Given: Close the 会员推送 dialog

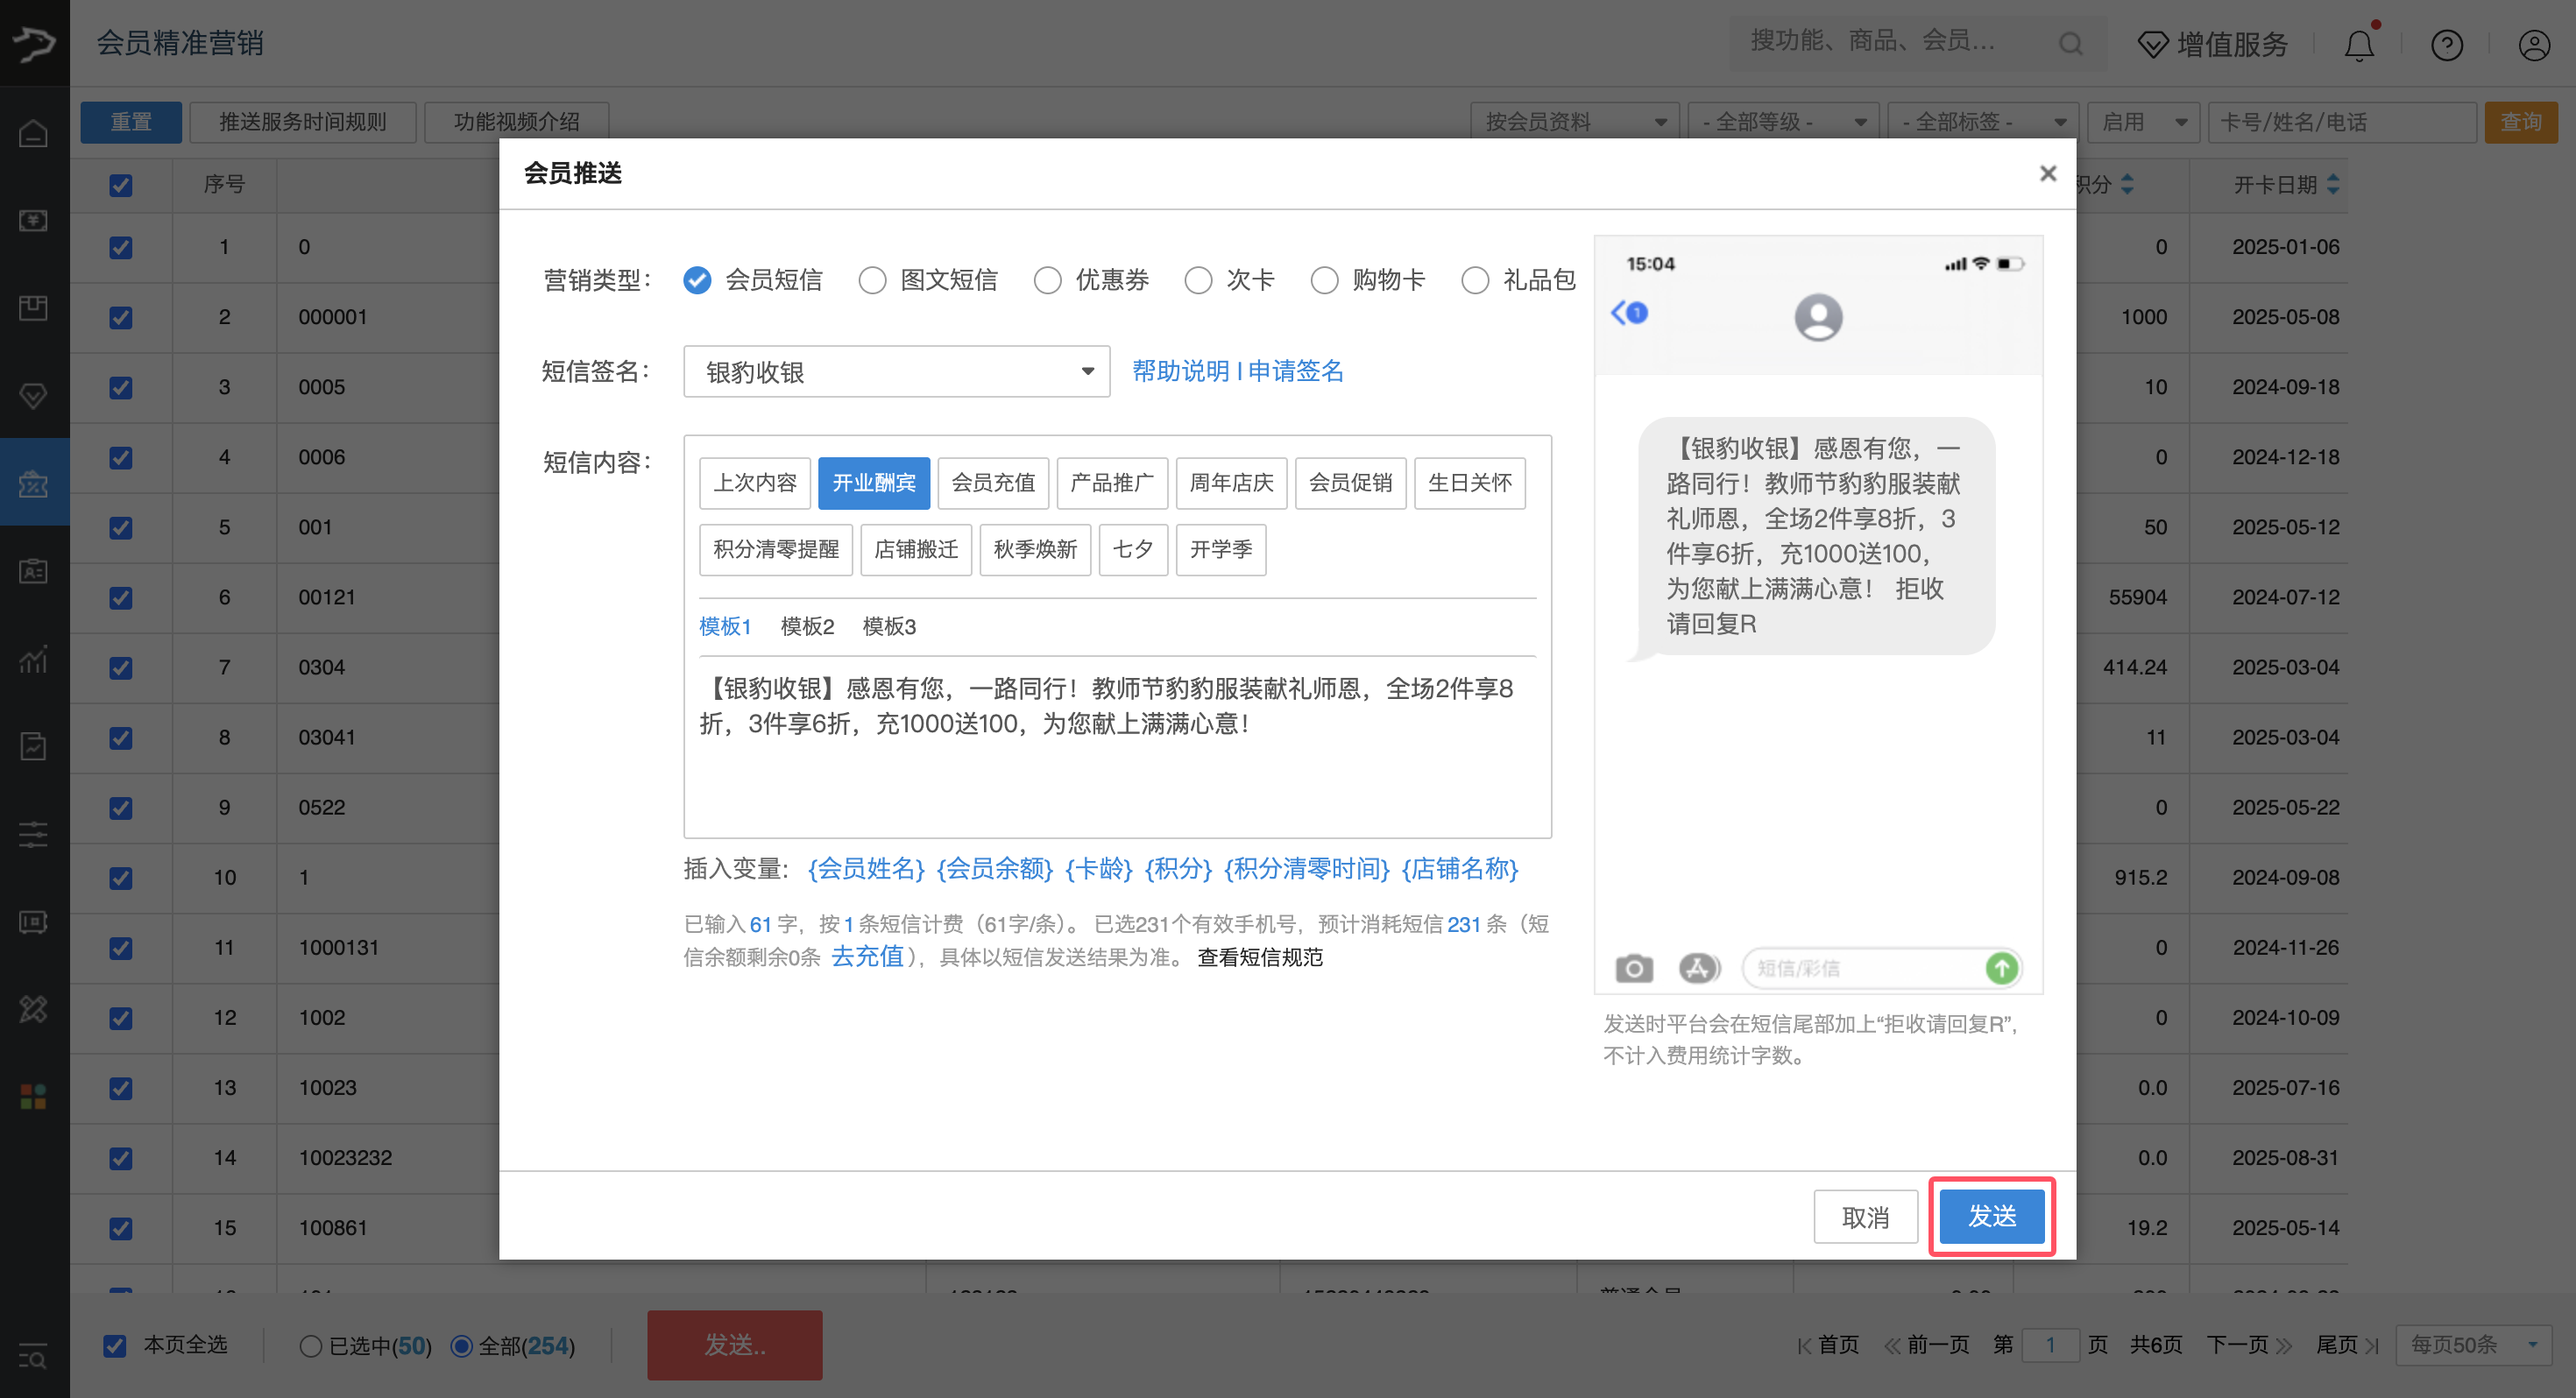Looking at the screenshot, I should (x=2048, y=173).
